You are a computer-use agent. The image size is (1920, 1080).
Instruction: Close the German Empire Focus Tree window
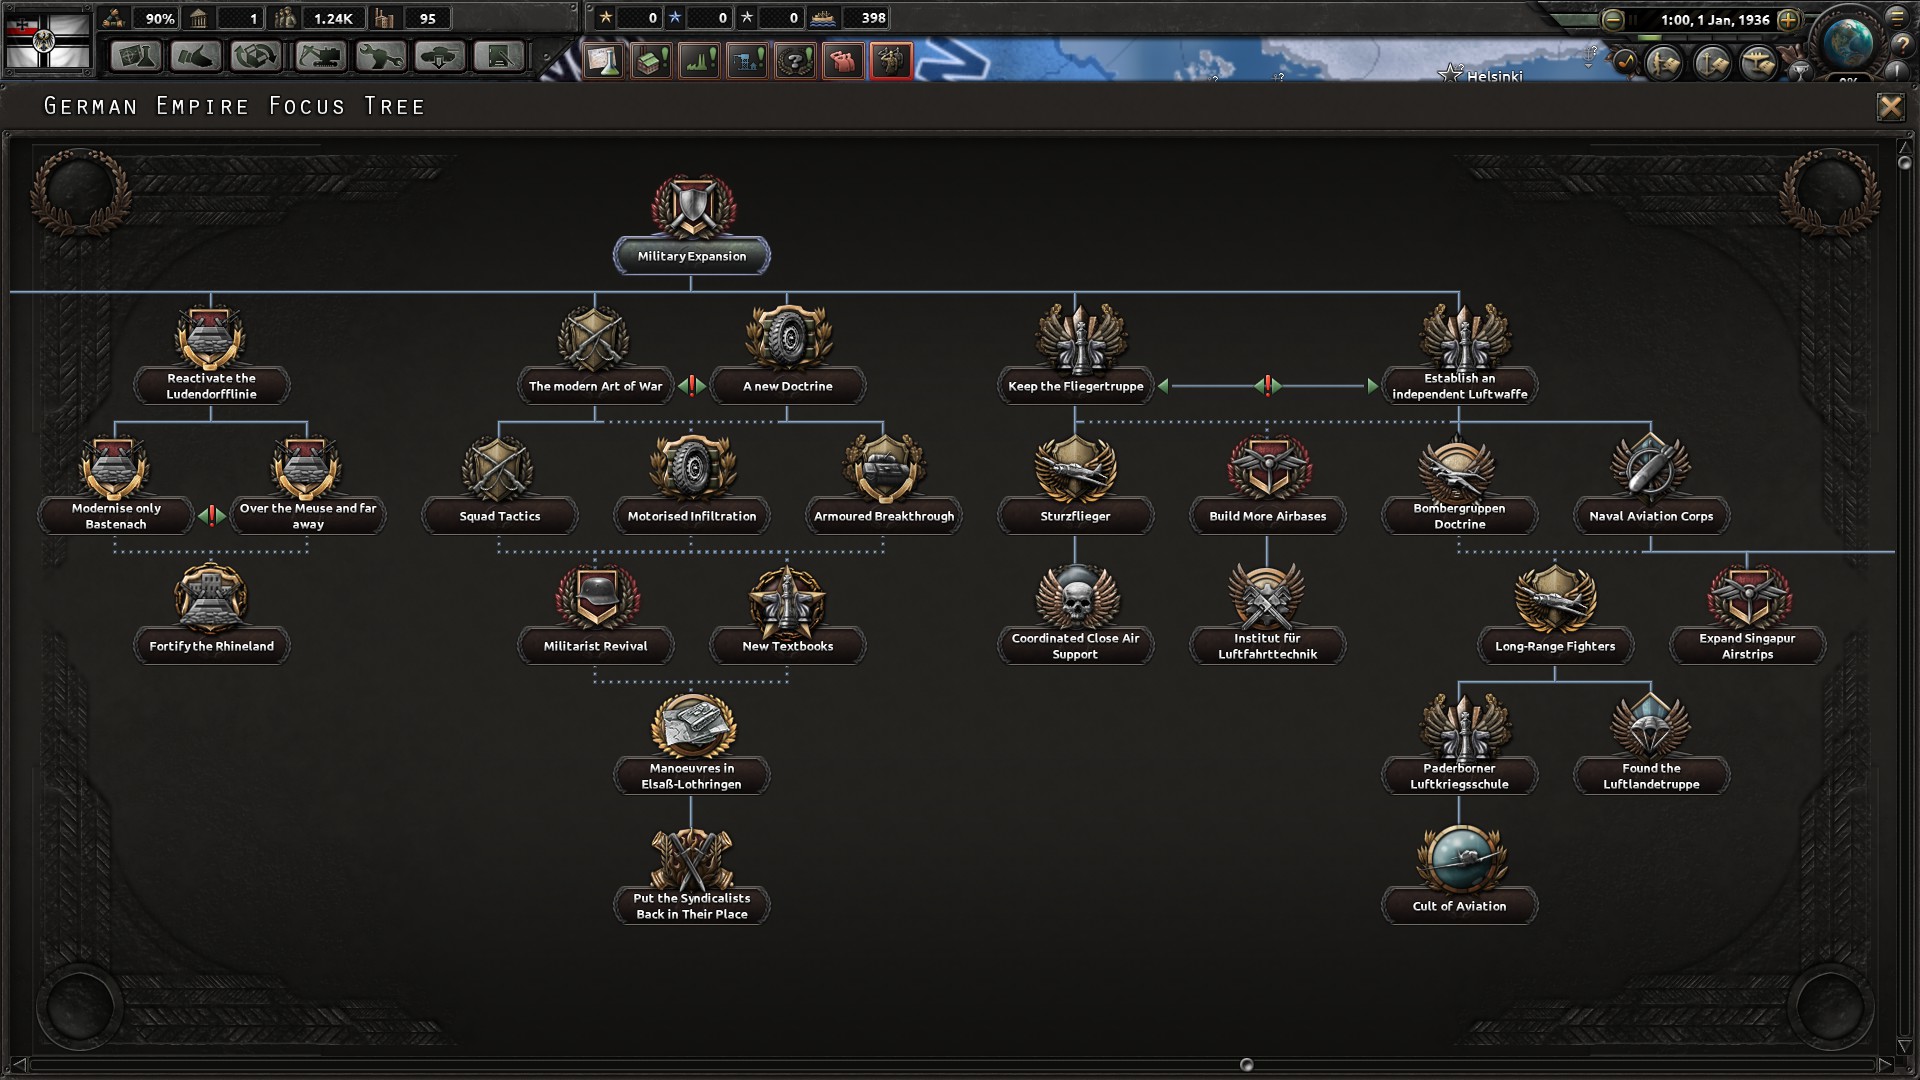(x=1890, y=107)
